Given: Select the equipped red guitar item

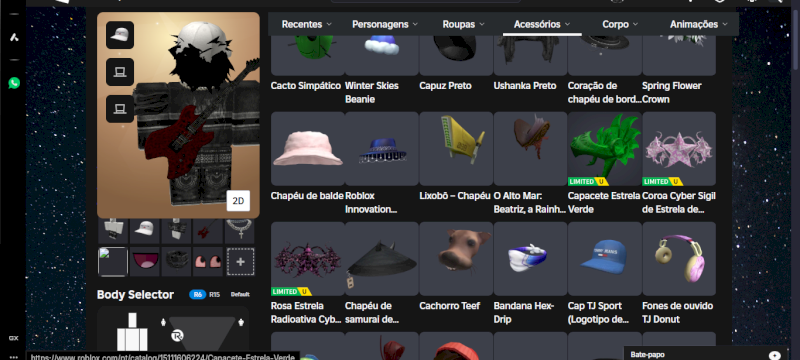Looking at the screenshot, I should (208, 231).
